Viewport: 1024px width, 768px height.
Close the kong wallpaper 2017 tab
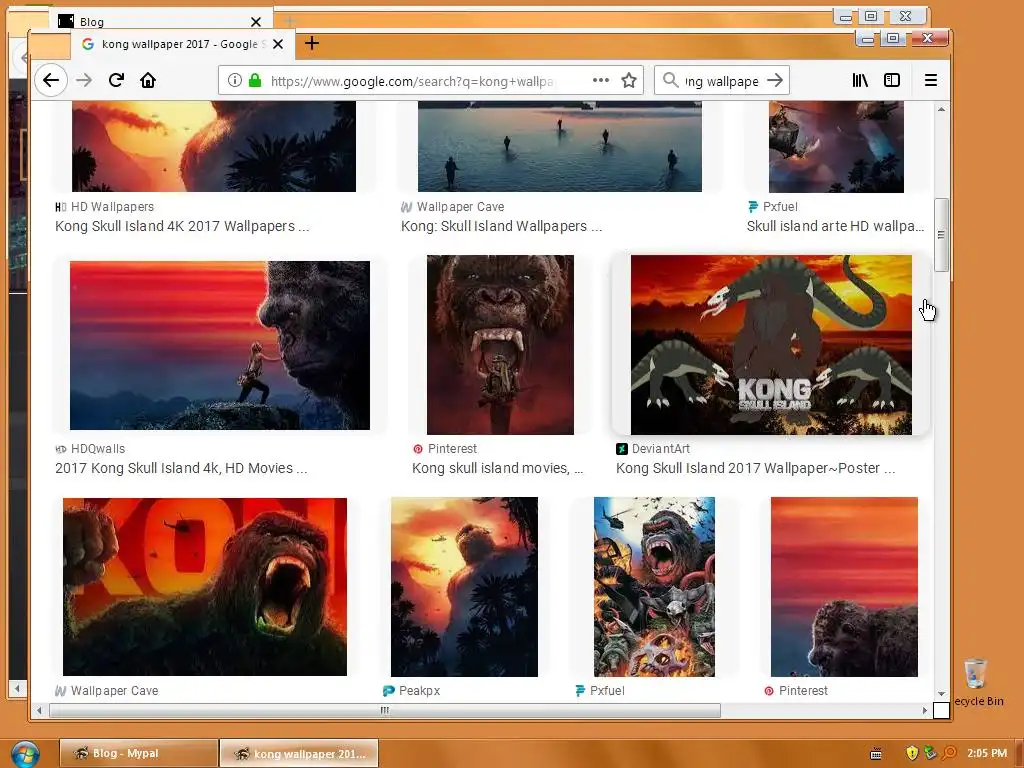(278, 44)
